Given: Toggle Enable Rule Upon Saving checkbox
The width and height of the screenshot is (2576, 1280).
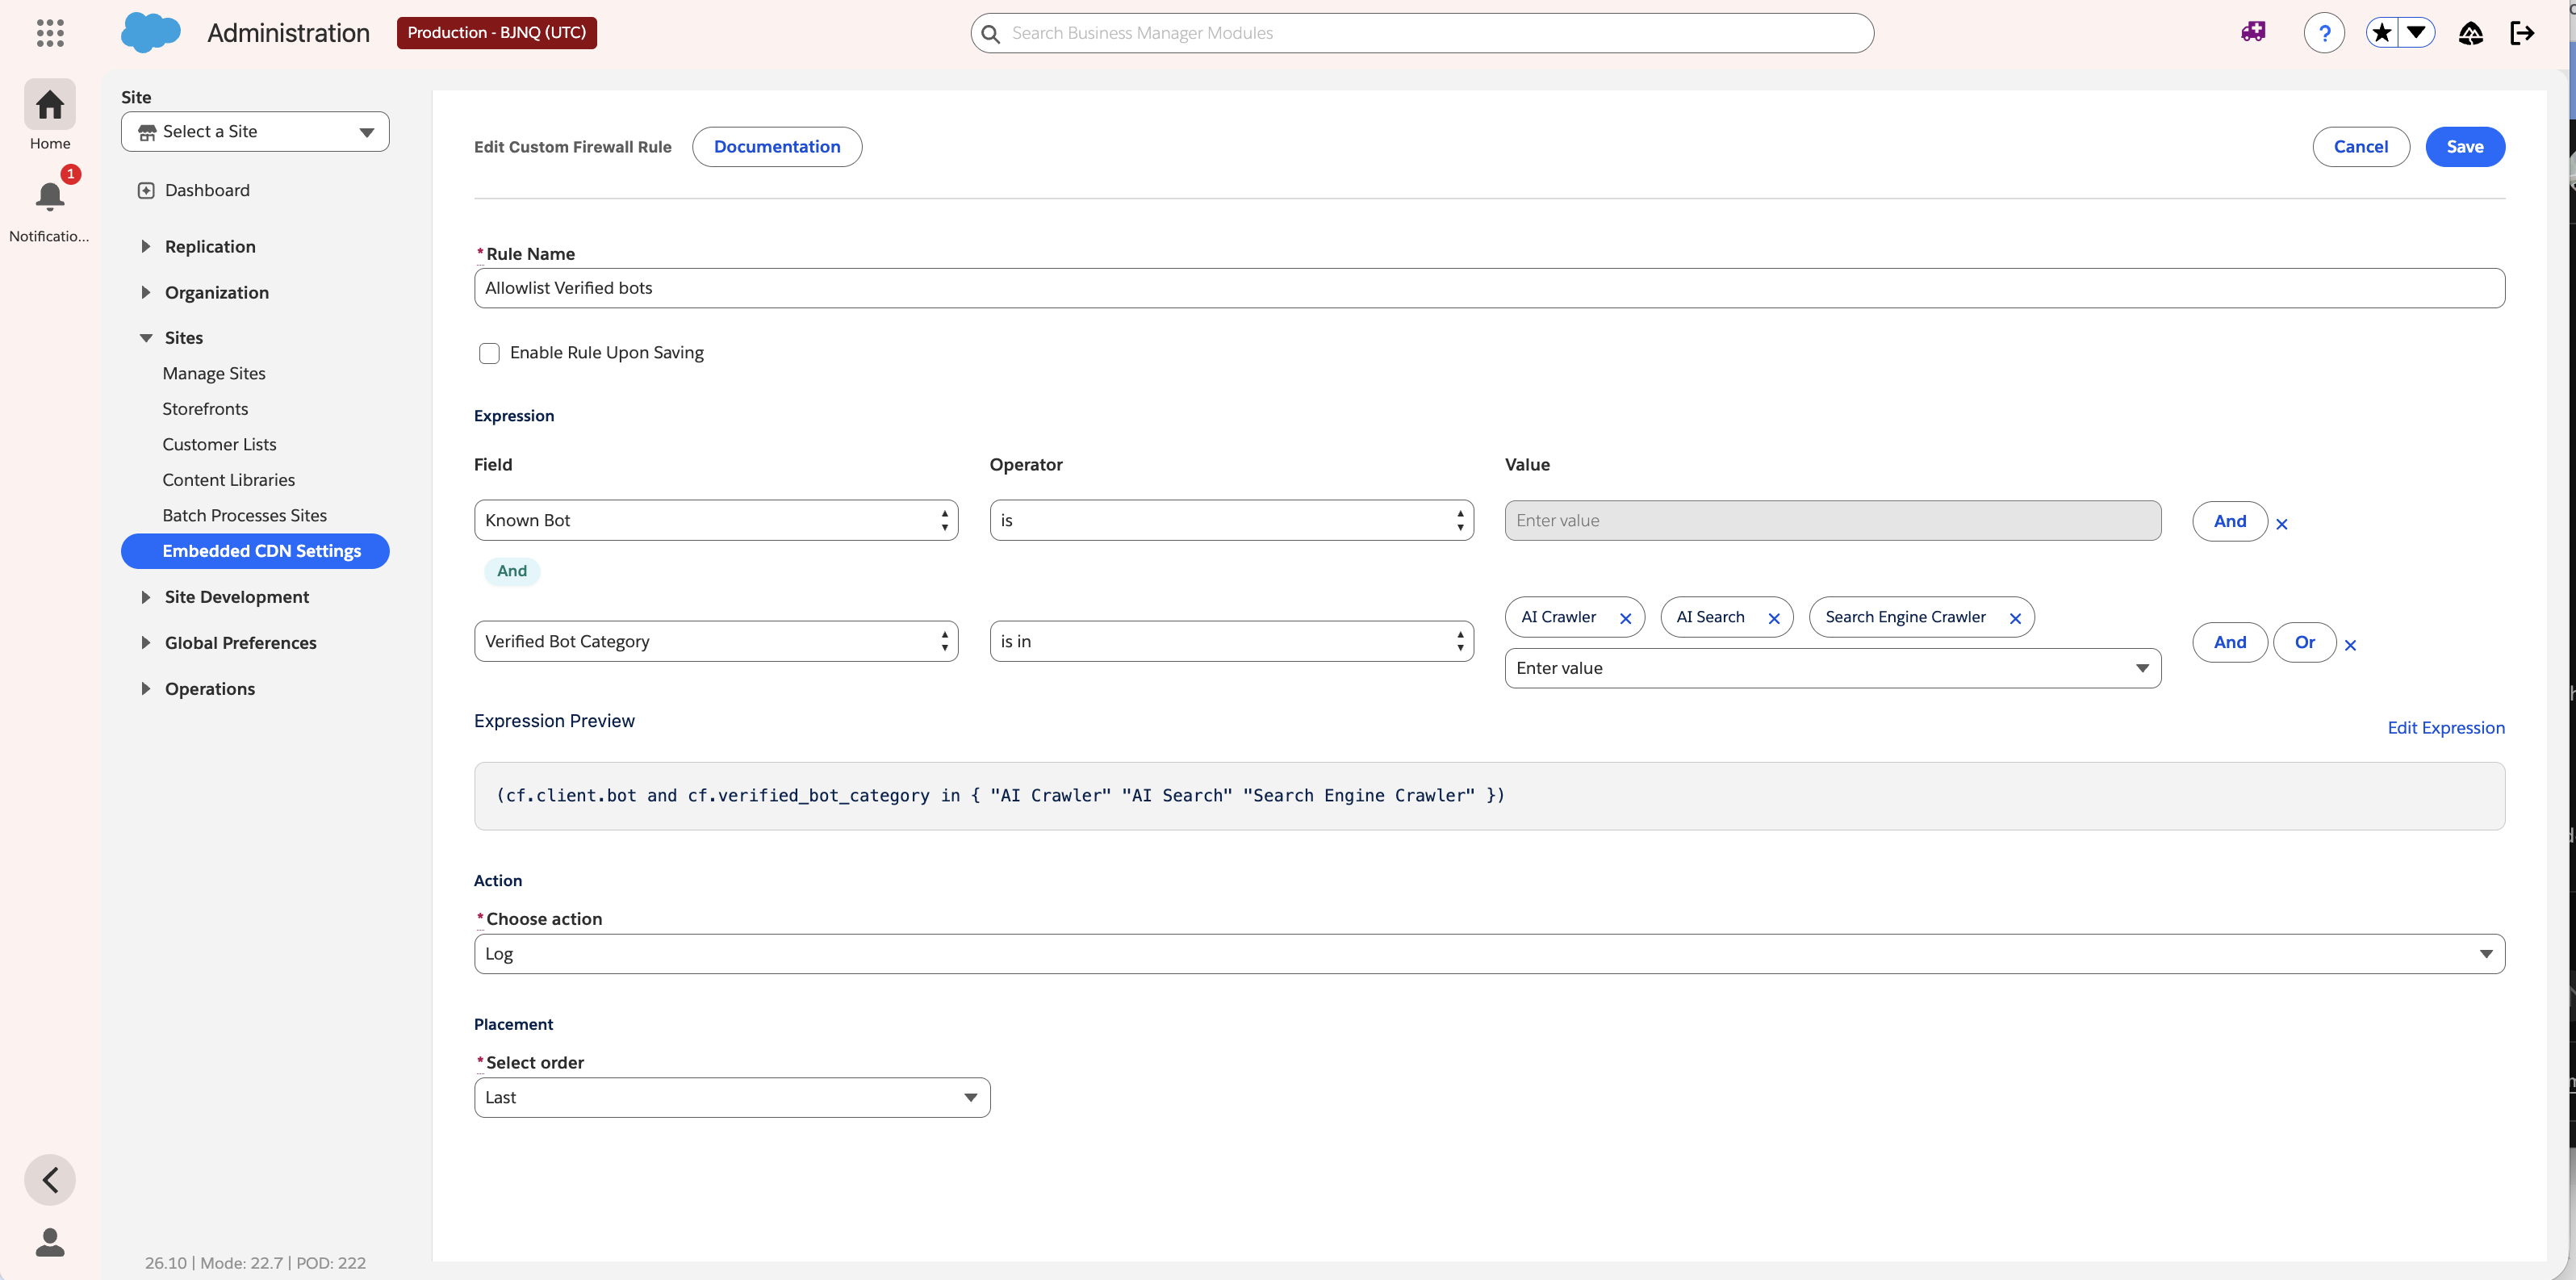Looking at the screenshot, I should click(489, 353).
